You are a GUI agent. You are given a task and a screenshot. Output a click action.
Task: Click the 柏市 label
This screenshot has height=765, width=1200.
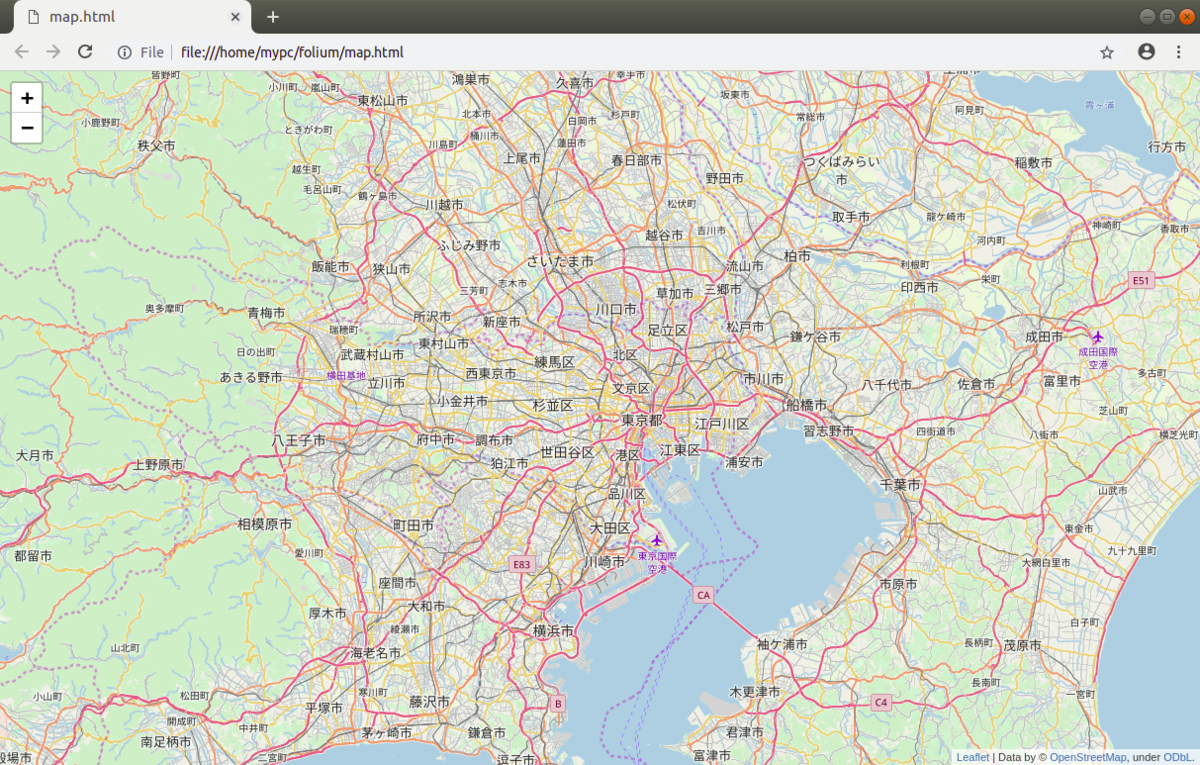point(797,256)
